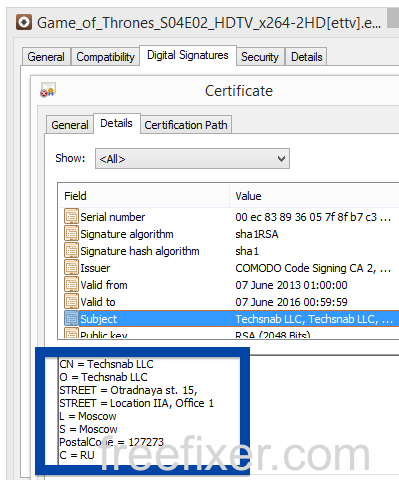
Task: Select the Valid to row
Action: pyautogui.click(x=229, y=302)
